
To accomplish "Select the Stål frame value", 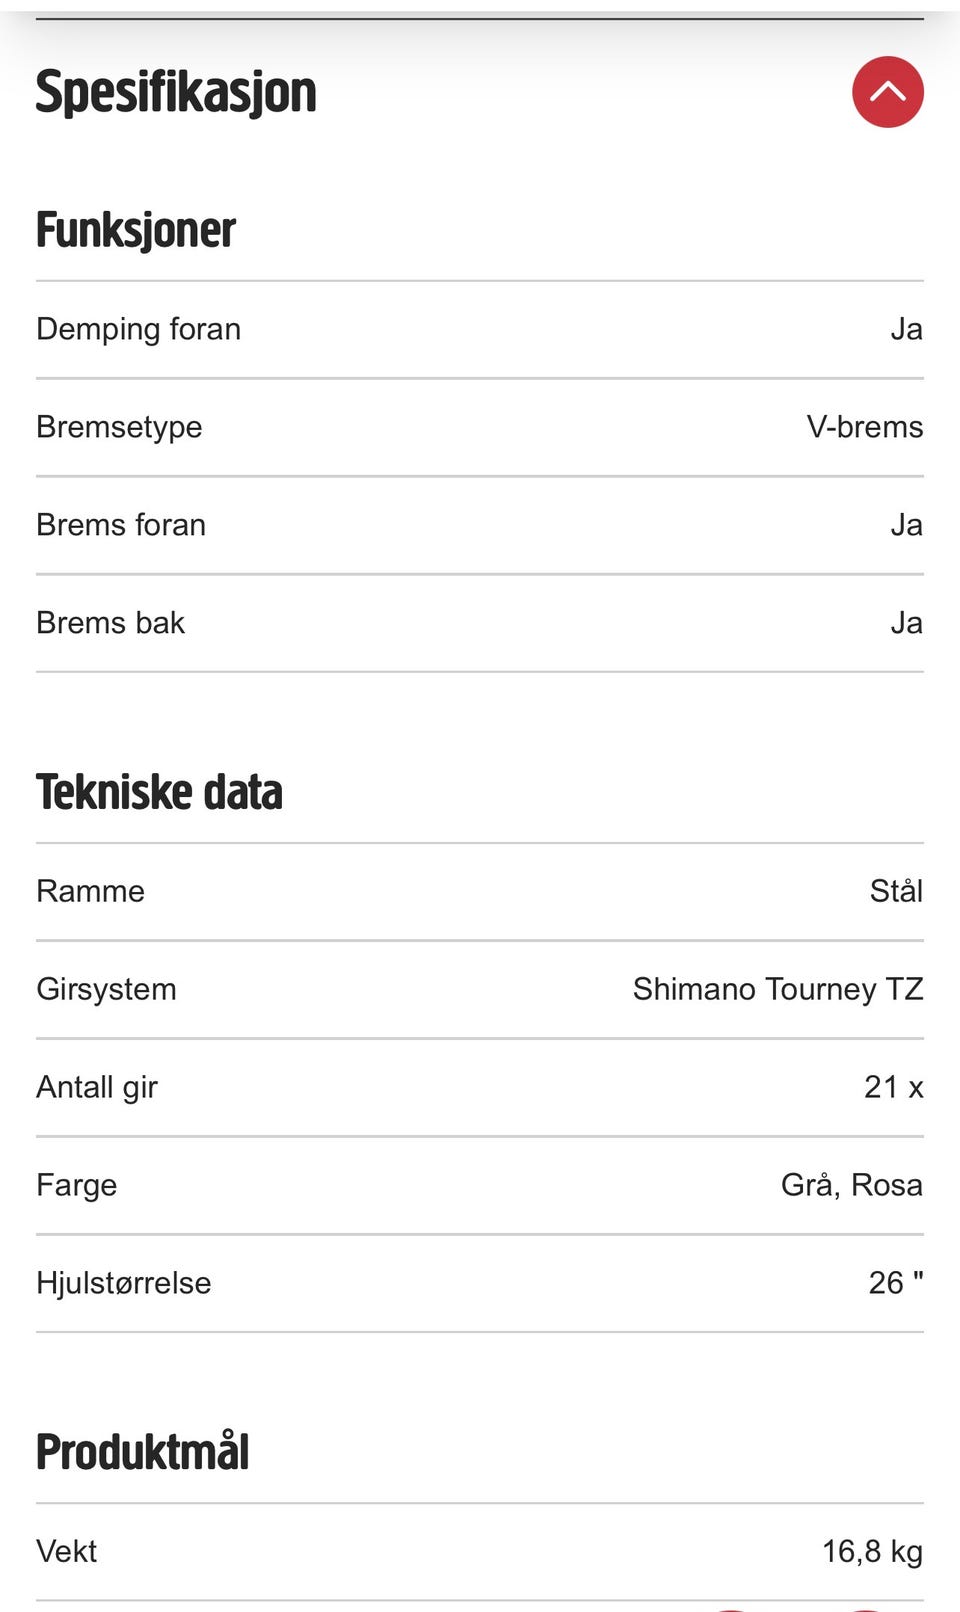I will [x=896, y=890].
